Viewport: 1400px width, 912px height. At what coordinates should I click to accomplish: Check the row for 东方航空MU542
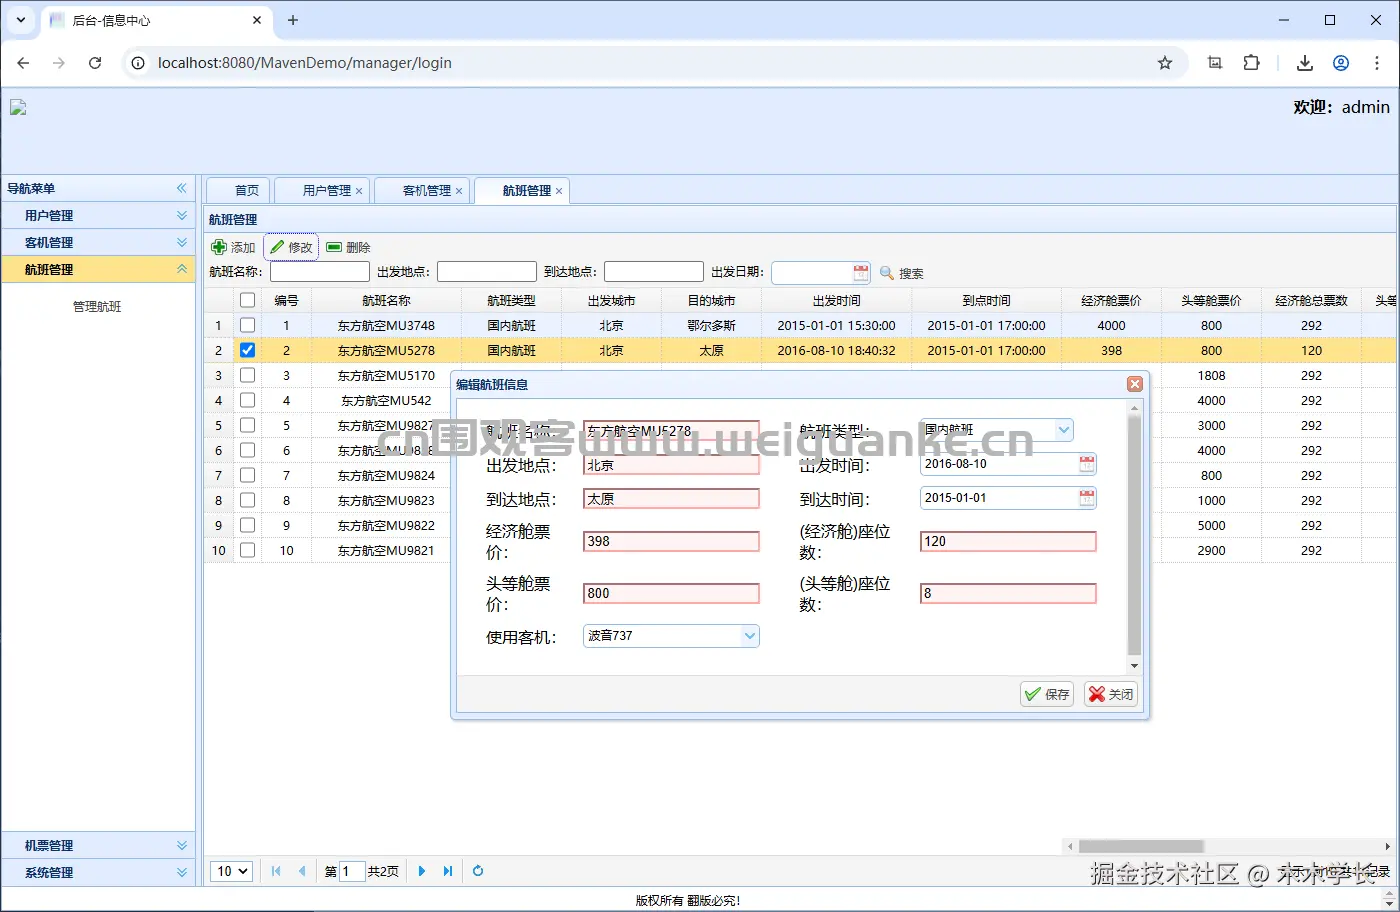248,400
